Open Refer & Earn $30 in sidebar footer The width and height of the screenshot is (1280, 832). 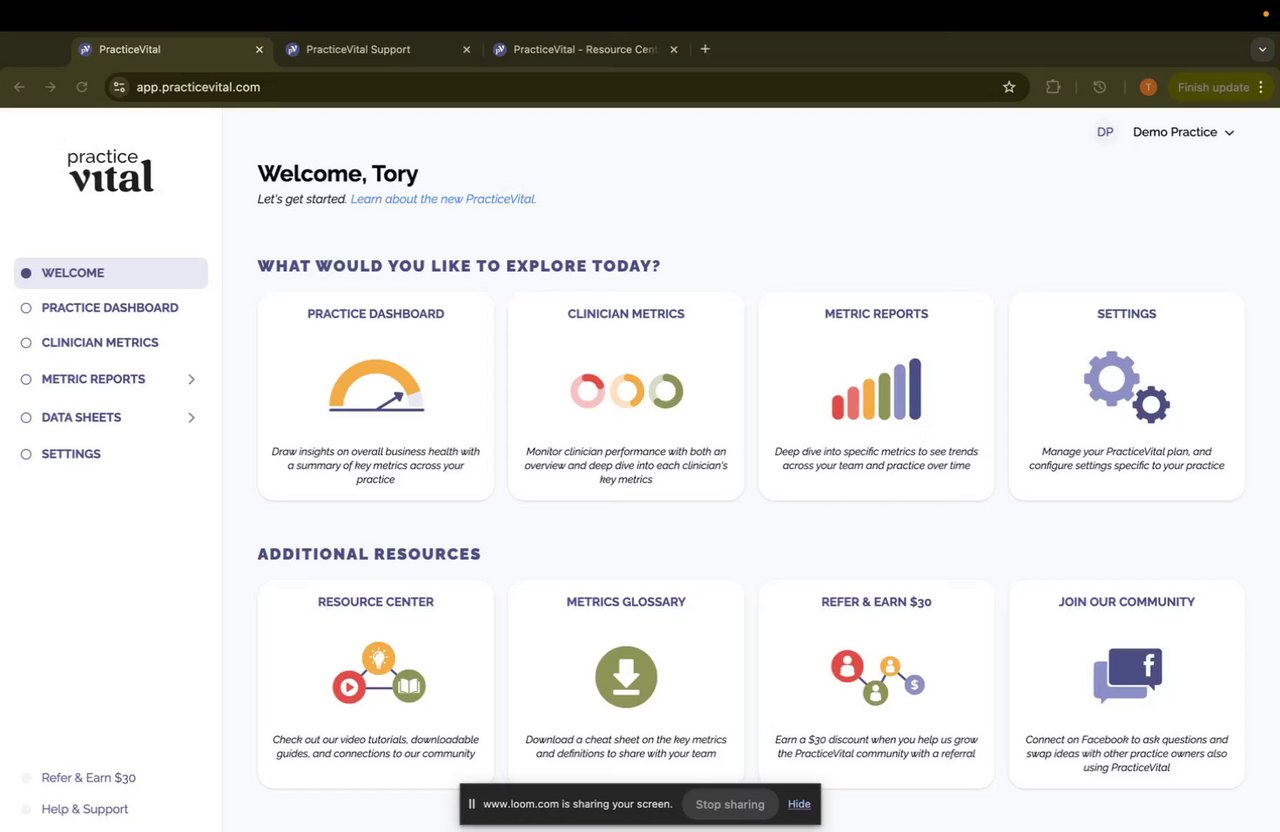[88, 778]
